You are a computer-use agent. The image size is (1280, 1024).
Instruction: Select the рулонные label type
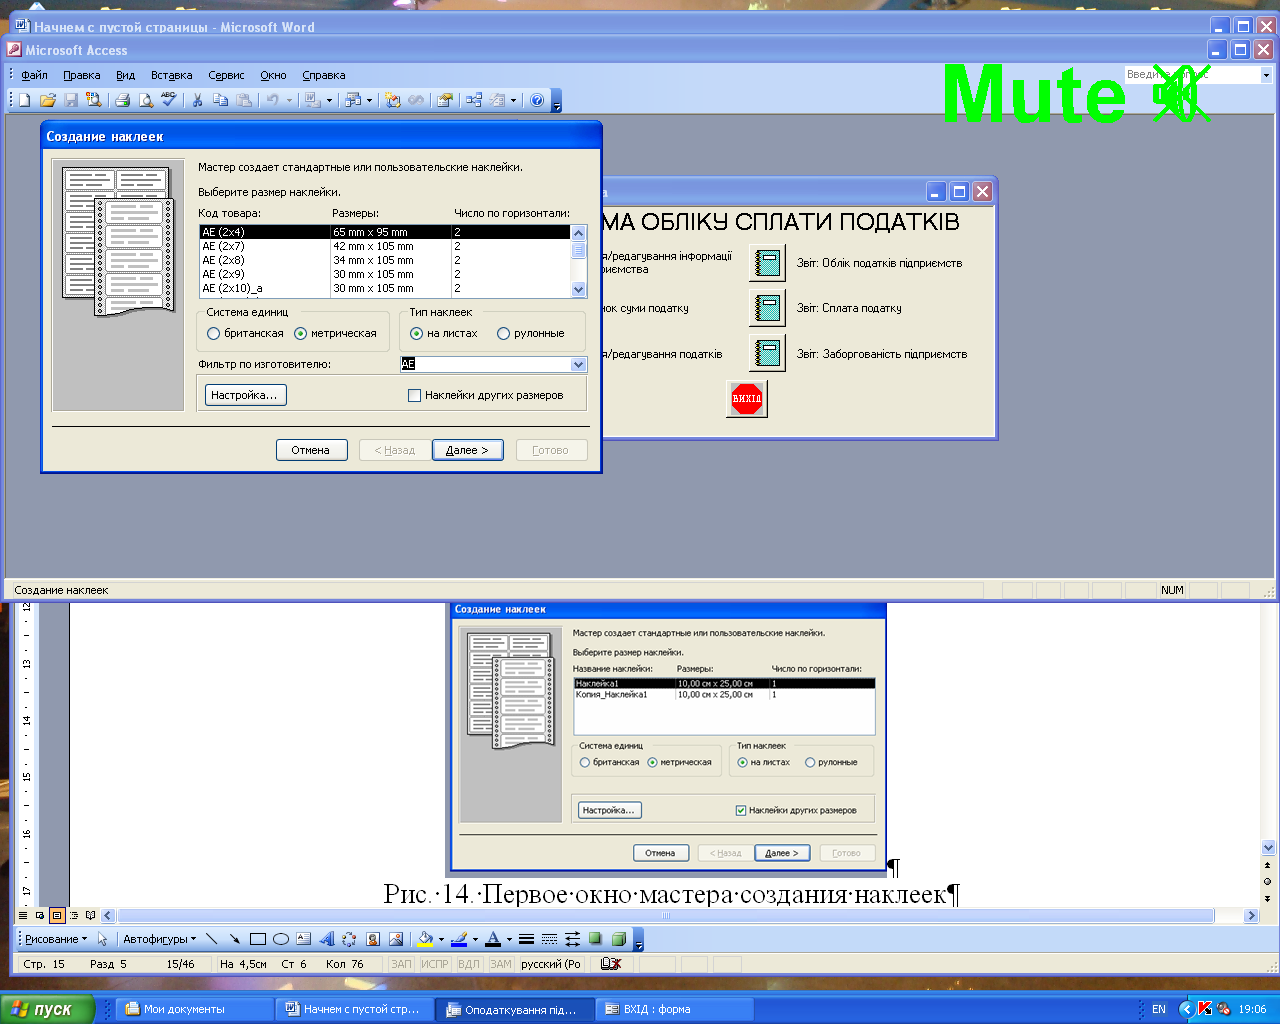tap(504, 334)
